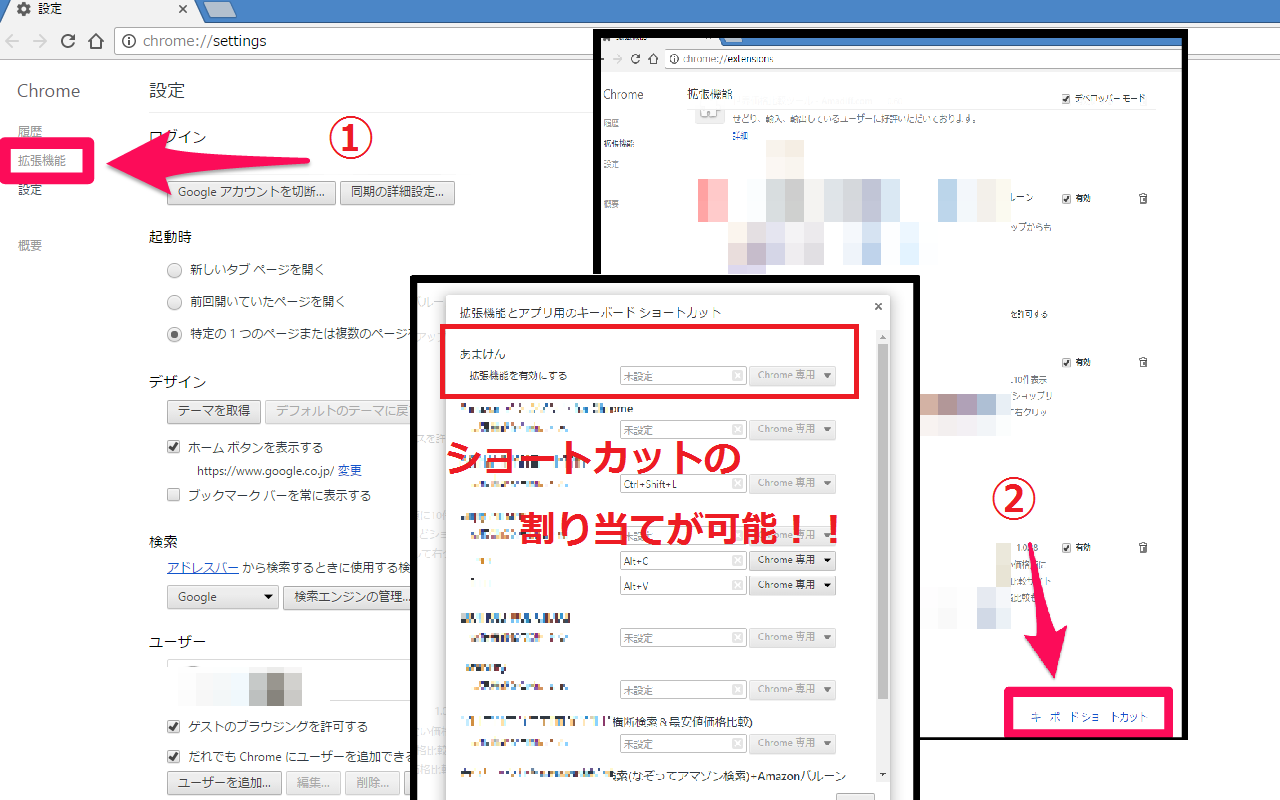Clear the Alt+V shortcut with its x
1280x800 pixels.
click(737, 585)
